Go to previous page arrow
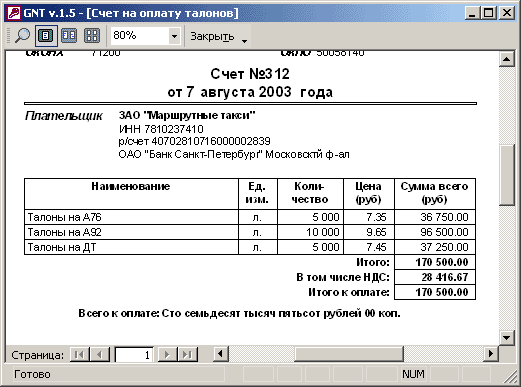The width and height of the screenshot is (521, 387). (x=100, y=354)
